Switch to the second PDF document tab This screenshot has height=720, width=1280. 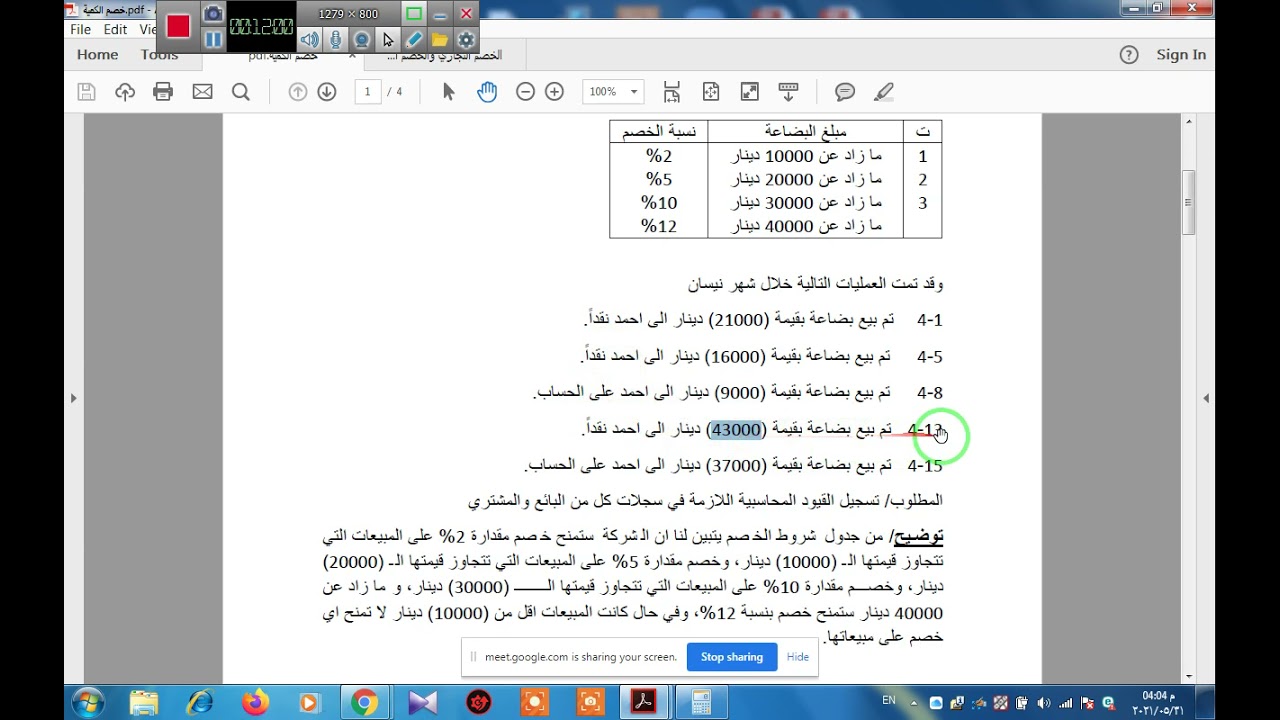click(x=444, y=56)
